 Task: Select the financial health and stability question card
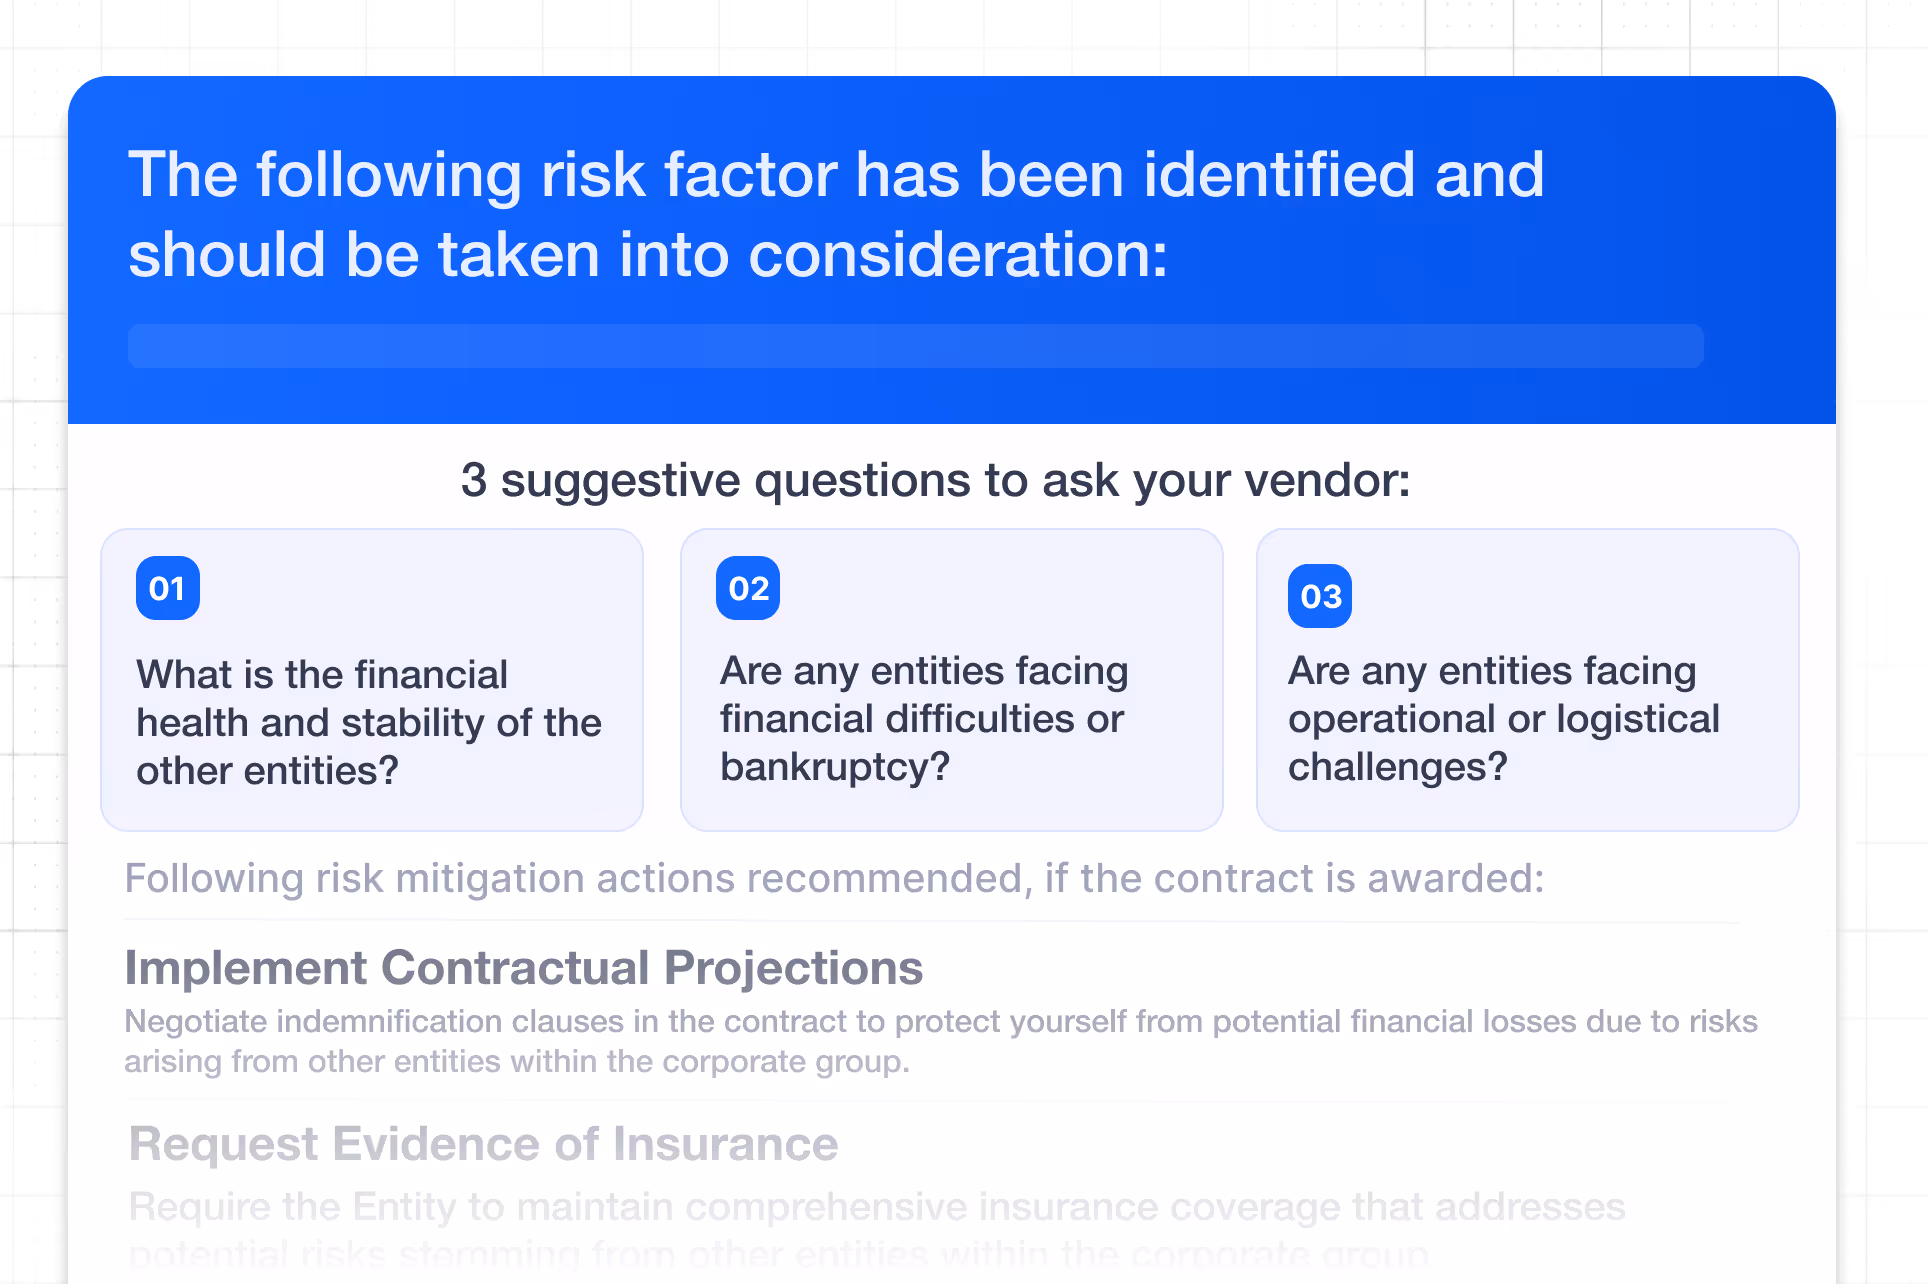pyautogui.click(x=372, y=680)
